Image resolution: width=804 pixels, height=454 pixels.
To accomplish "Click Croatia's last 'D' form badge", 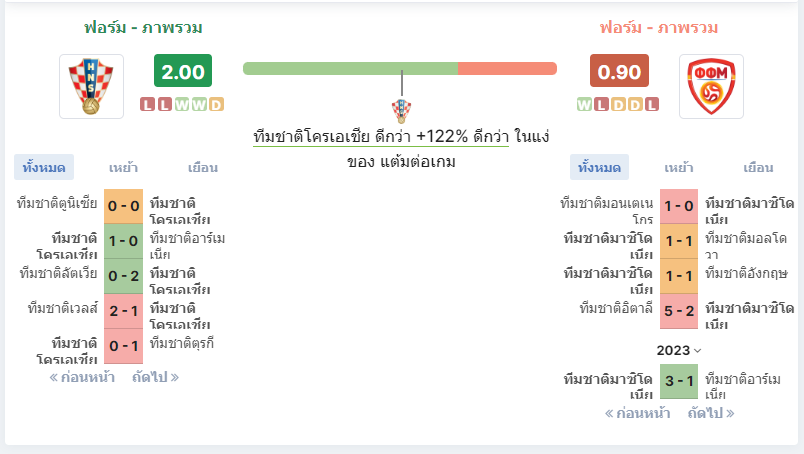I will [216, 104].
